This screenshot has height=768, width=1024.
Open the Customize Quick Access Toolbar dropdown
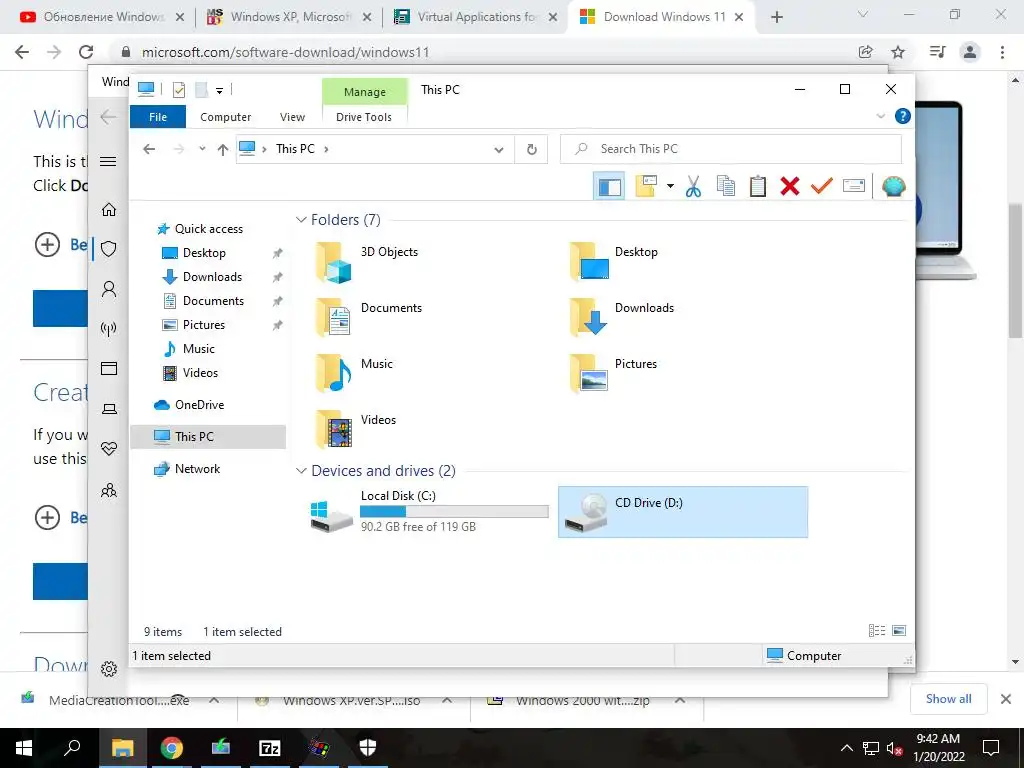click(x=219, y=90)
